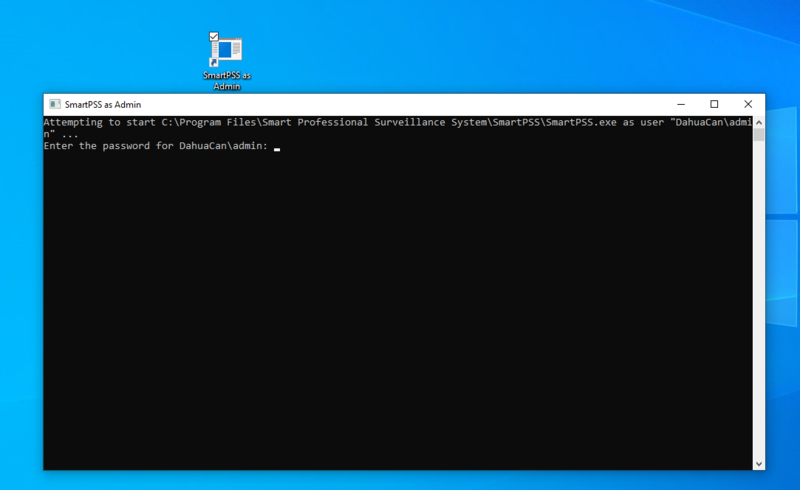Screen dimensions: 800x490
Task: Click the console vertical scrollbar thumb
Action: (759, 135)
